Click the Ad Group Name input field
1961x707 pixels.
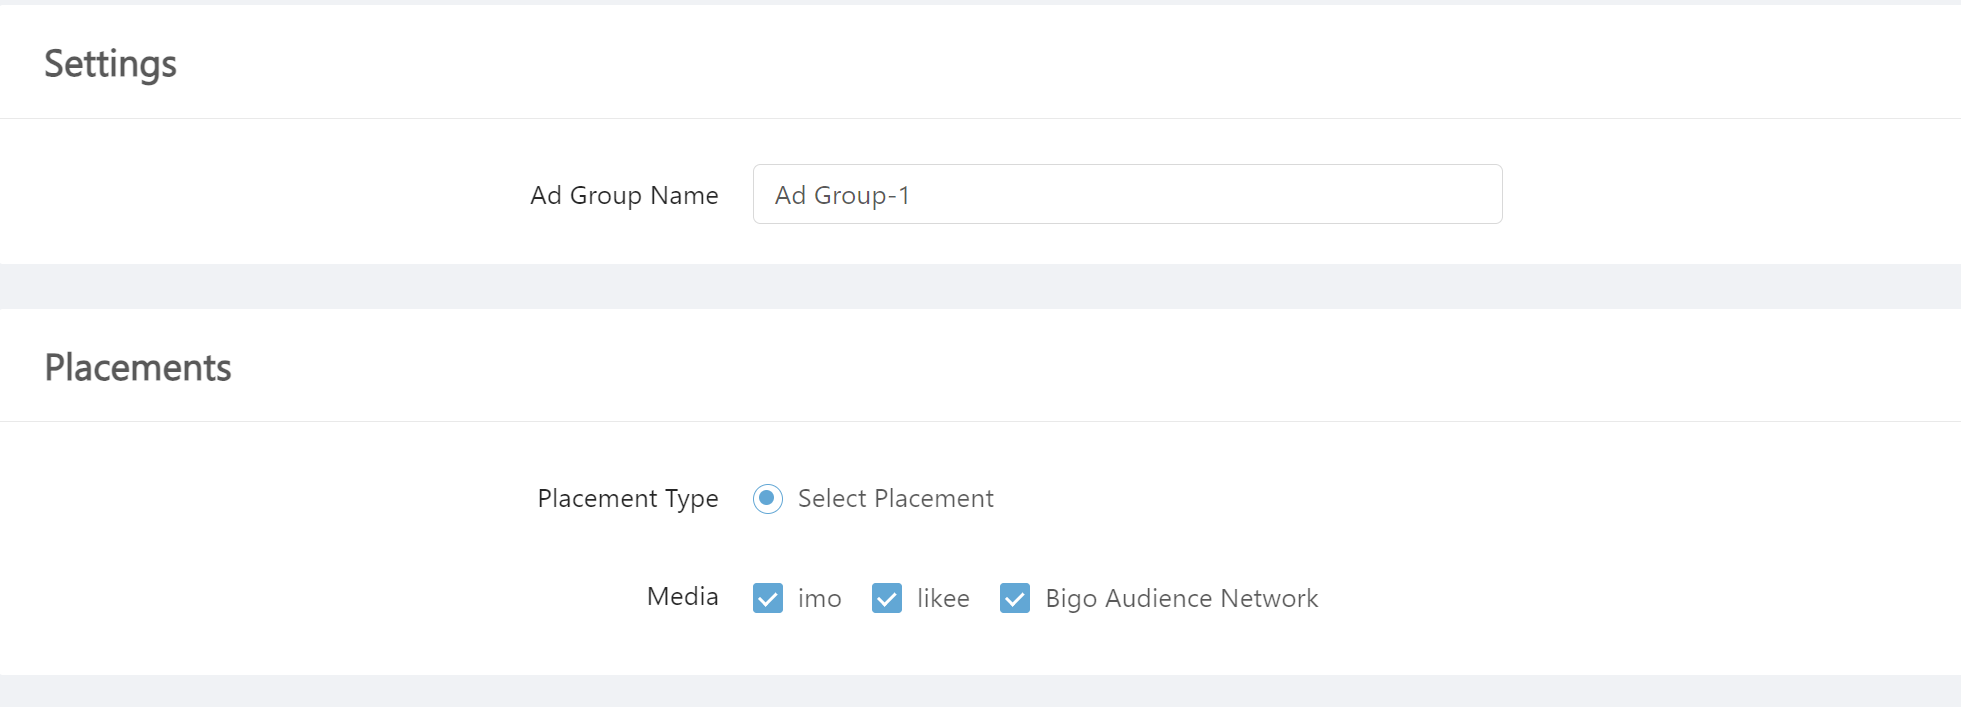[1127, 194]
